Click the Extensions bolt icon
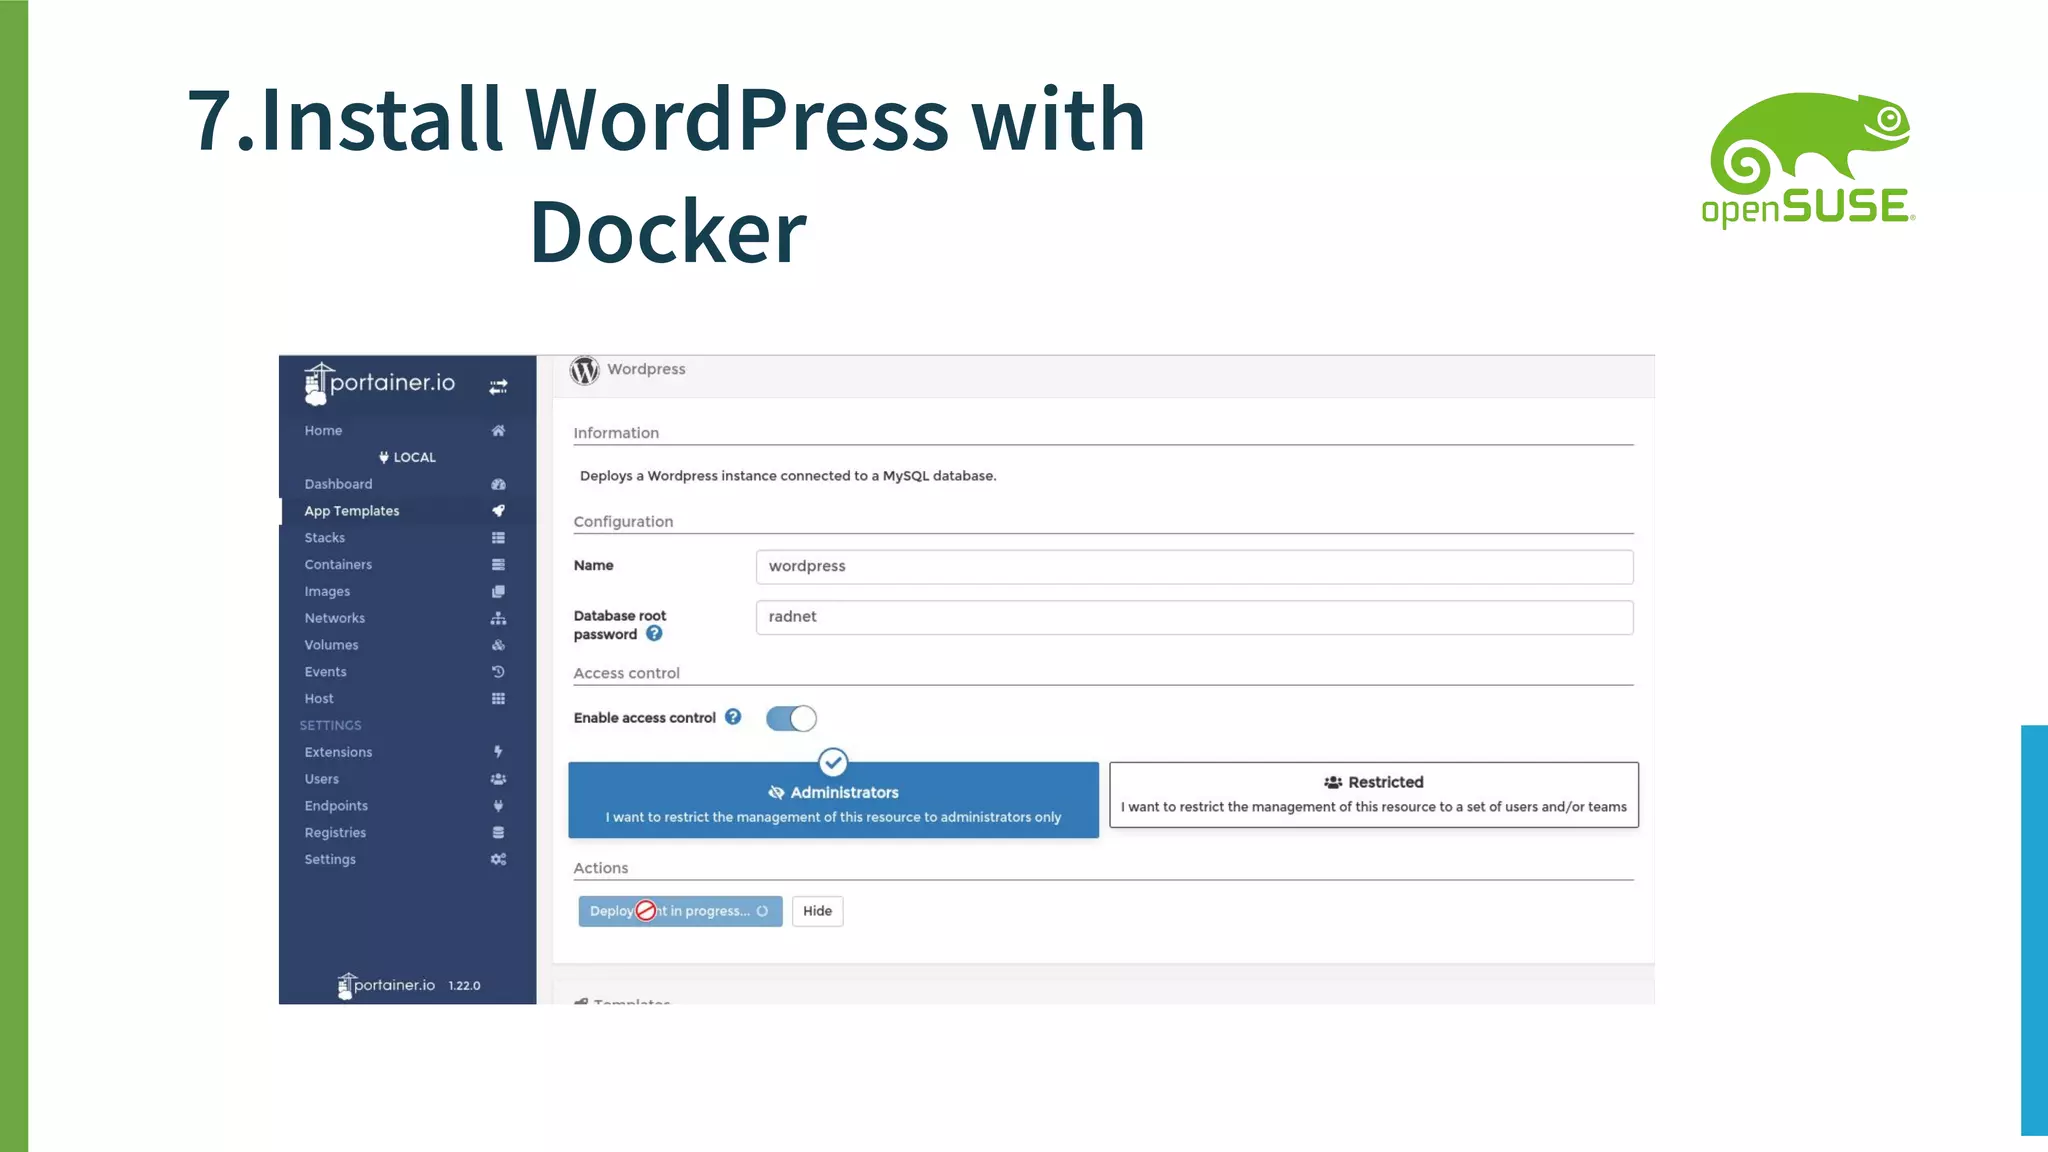Image resolution: width=2048 pixels, height=1152 pixels. [498, 752]
